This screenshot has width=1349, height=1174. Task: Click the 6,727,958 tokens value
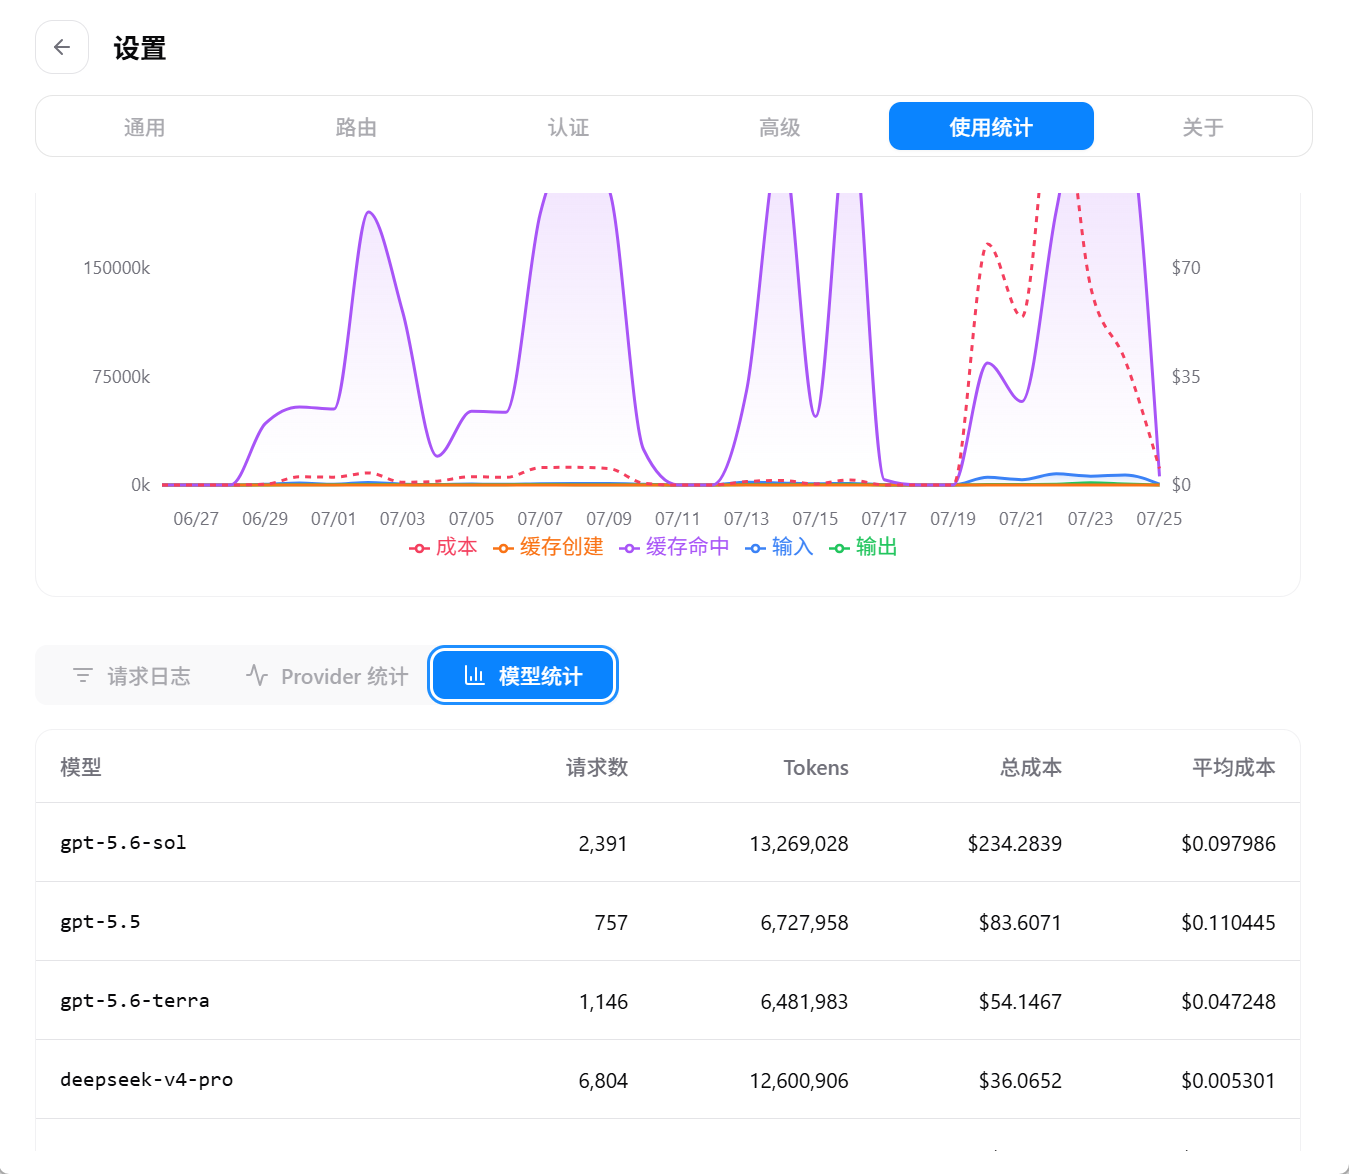pos(805,922)
